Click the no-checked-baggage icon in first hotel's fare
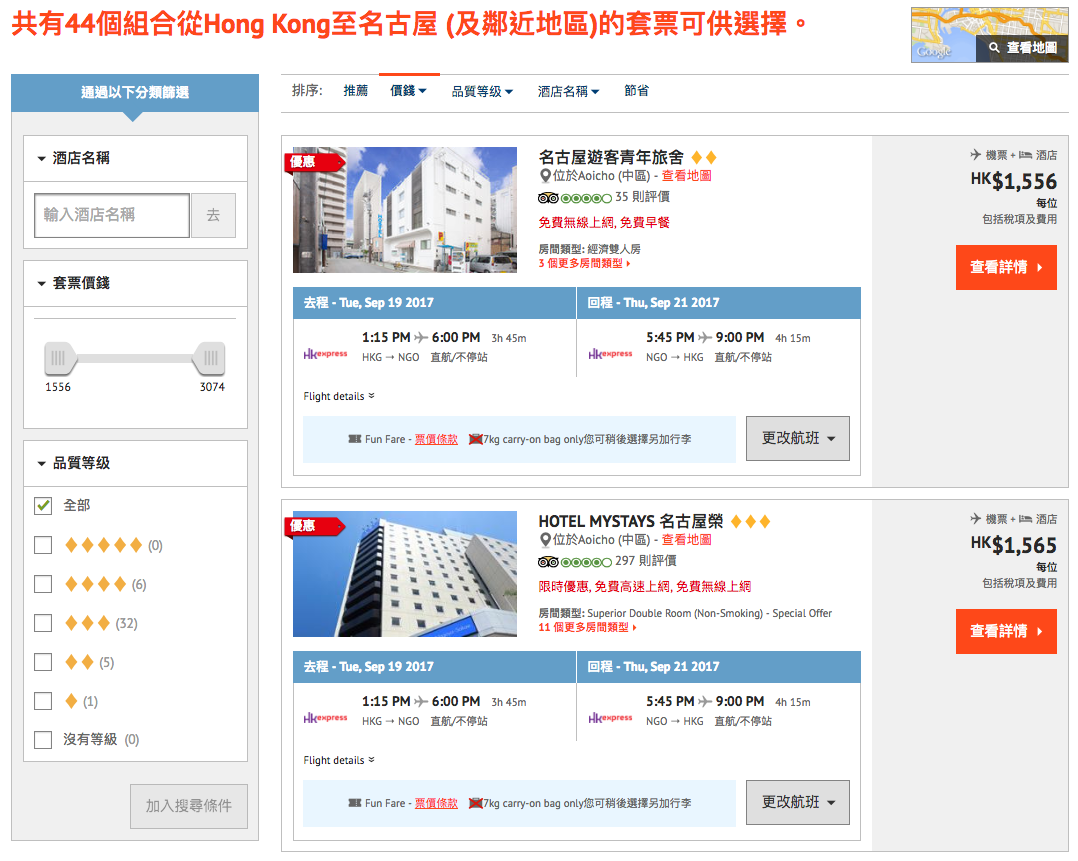This screenshot has height=861, width=1078. click(x=475, y=439)
